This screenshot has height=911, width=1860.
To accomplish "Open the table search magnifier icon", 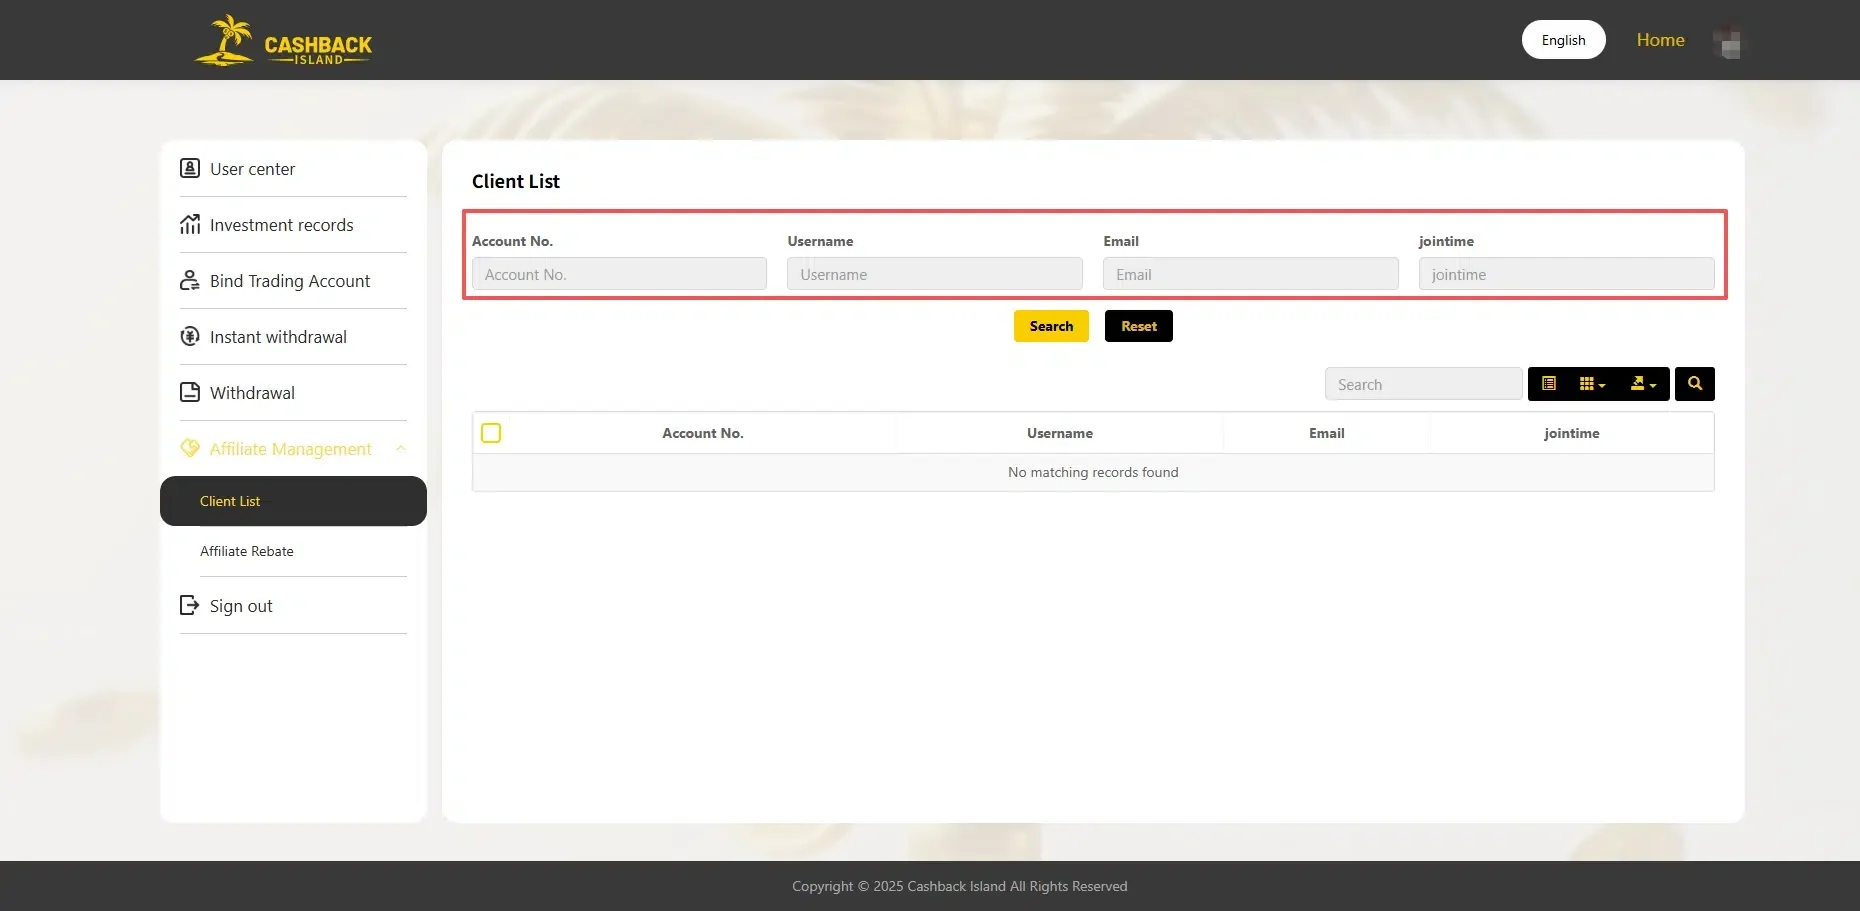I will [1694, 383].
